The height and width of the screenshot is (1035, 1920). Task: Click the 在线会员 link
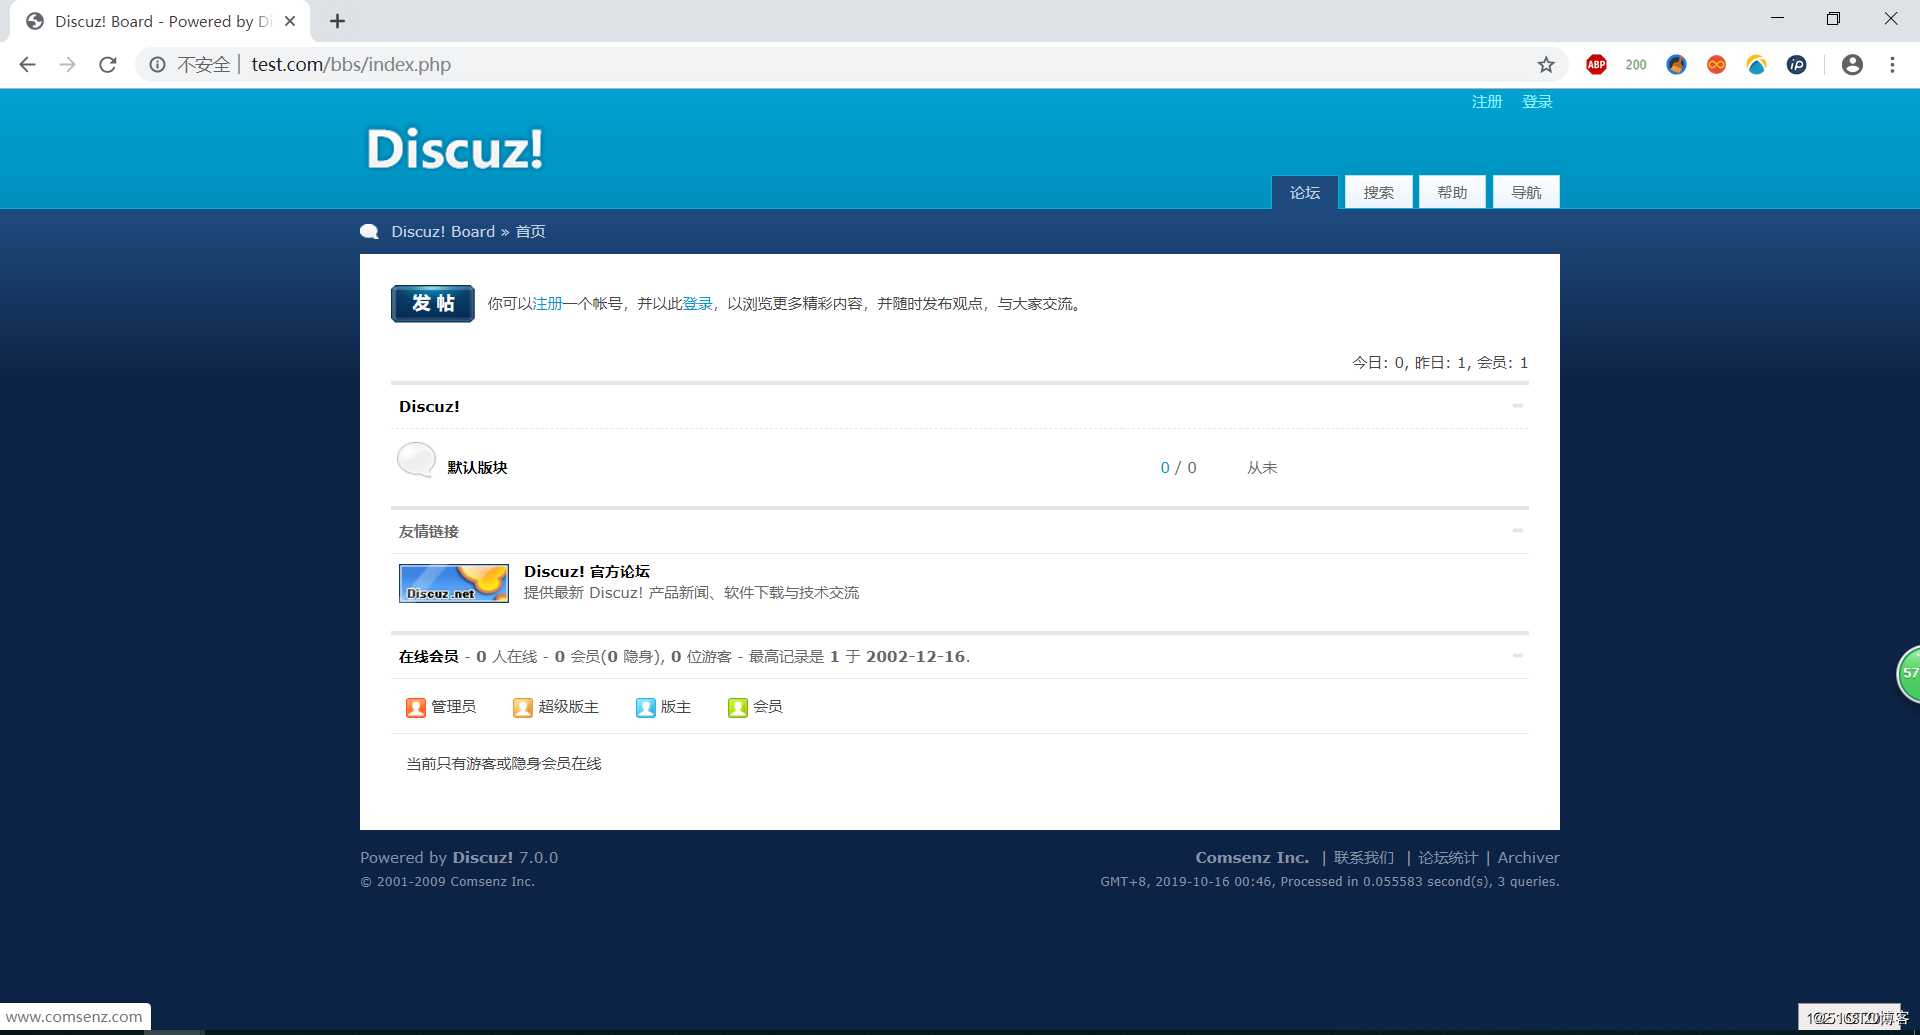[x=429, y=657]
